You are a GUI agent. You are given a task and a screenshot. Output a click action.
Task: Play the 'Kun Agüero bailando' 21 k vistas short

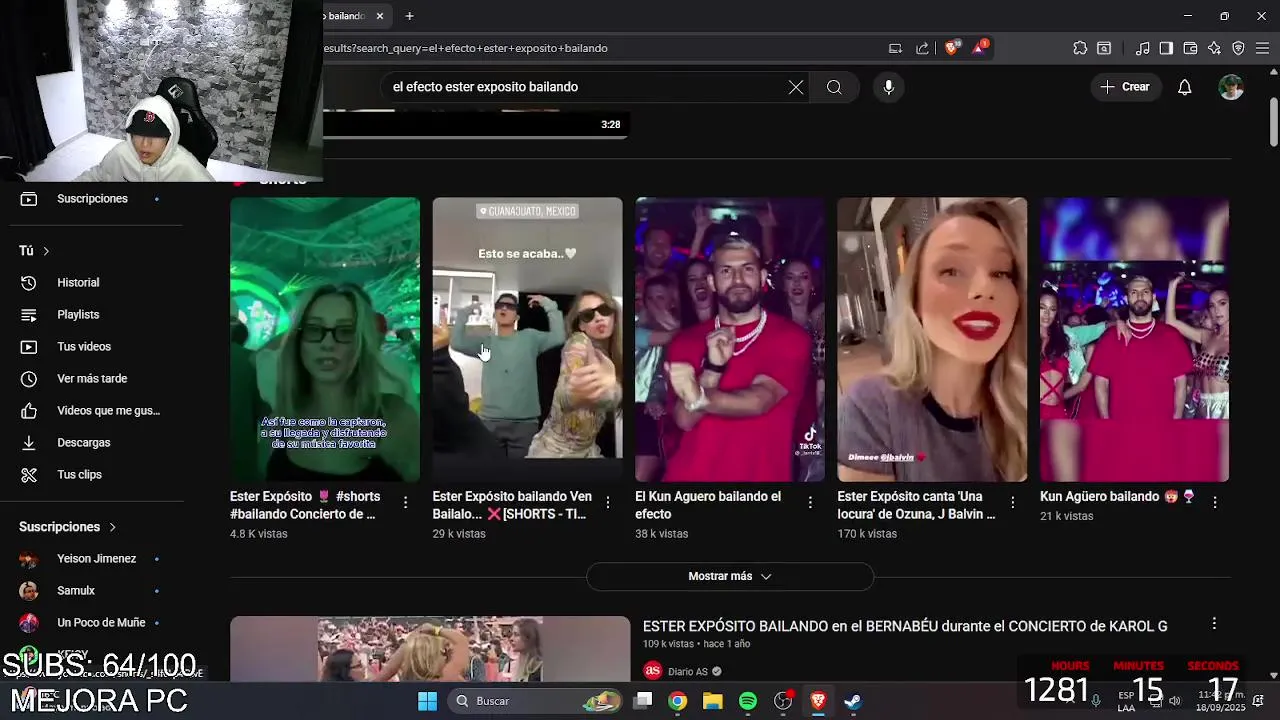1134,340
